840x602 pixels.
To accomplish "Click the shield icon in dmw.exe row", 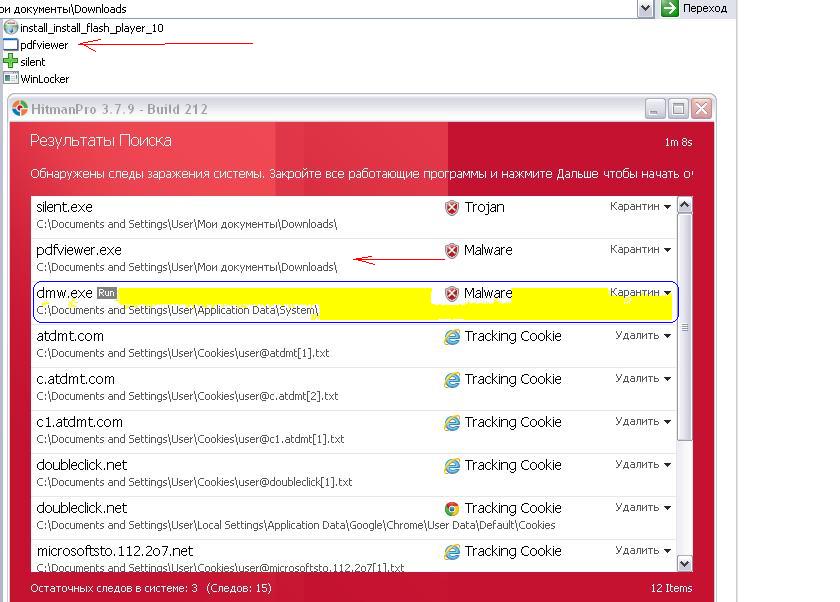I will pyautogui.click(x=452, y=293).
